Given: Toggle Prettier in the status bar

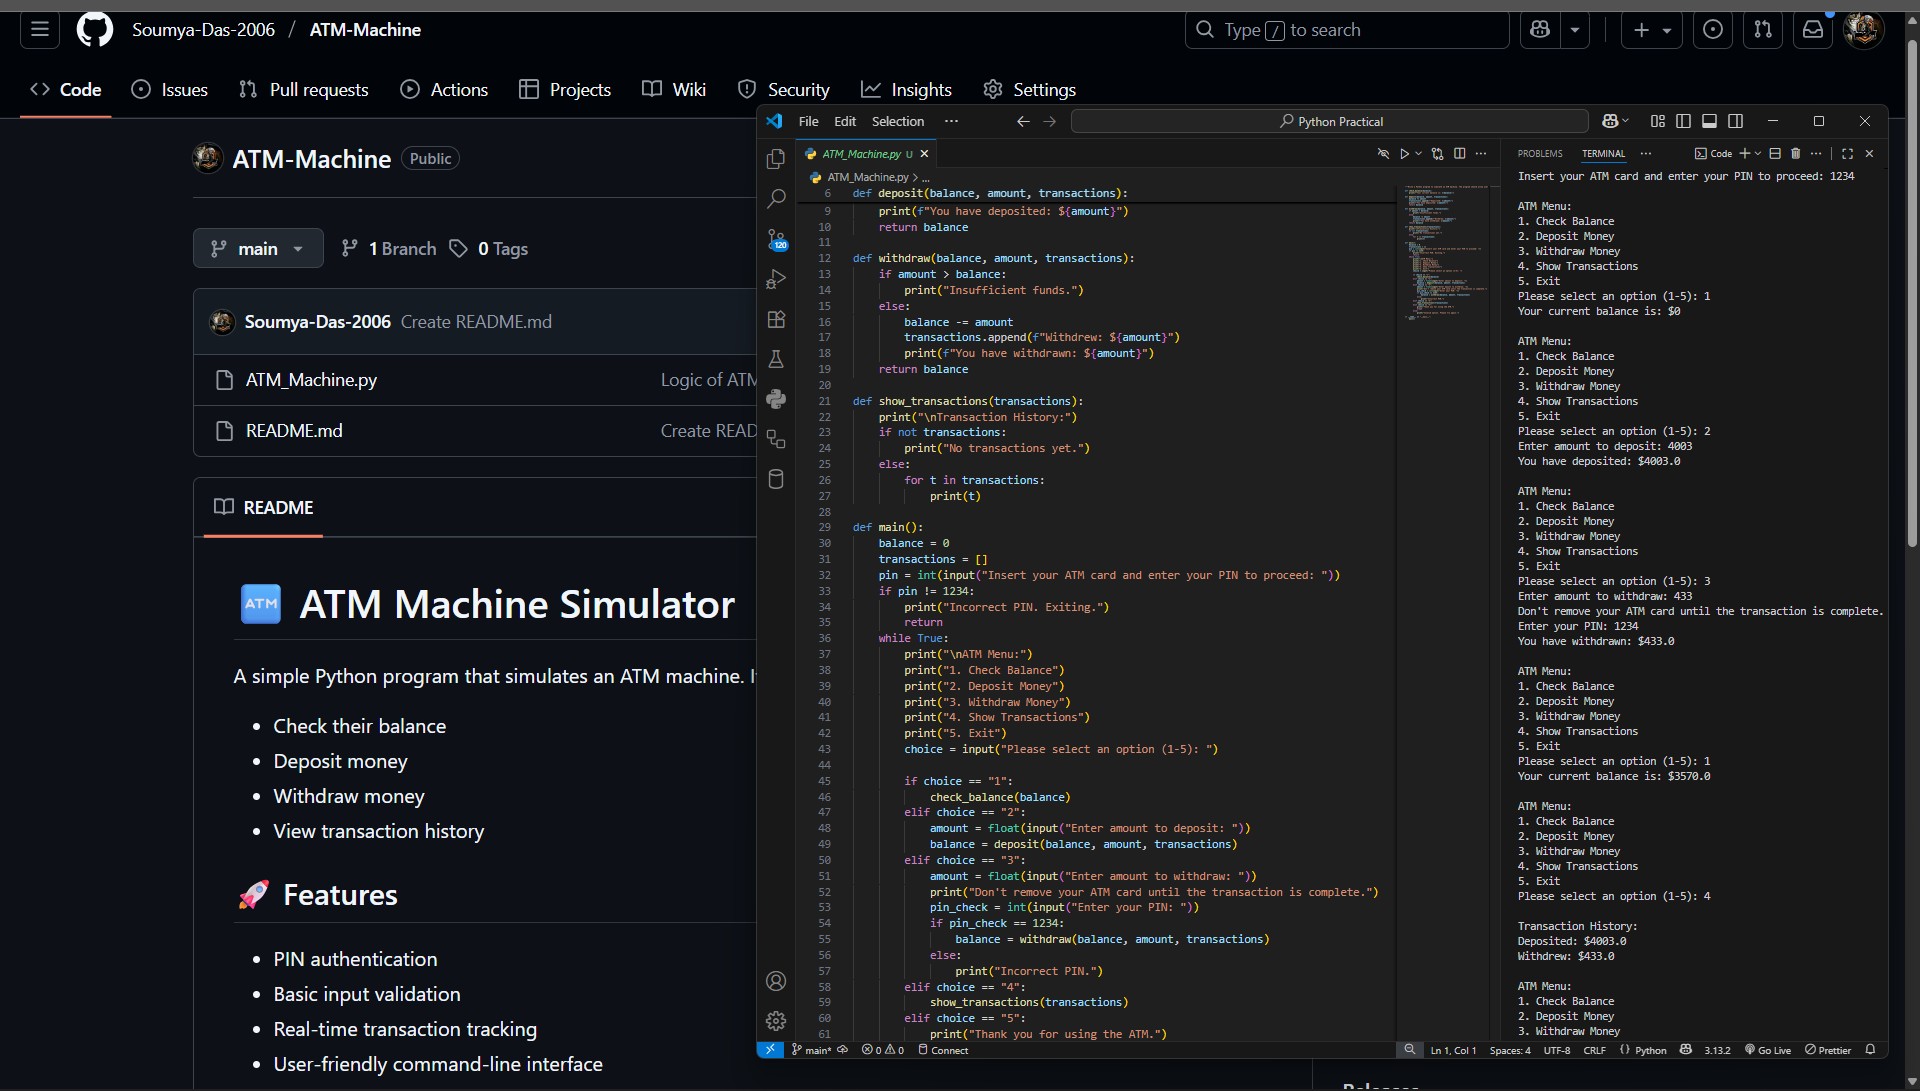Looking at the screenshot, I should (x=1828, y=1050).
